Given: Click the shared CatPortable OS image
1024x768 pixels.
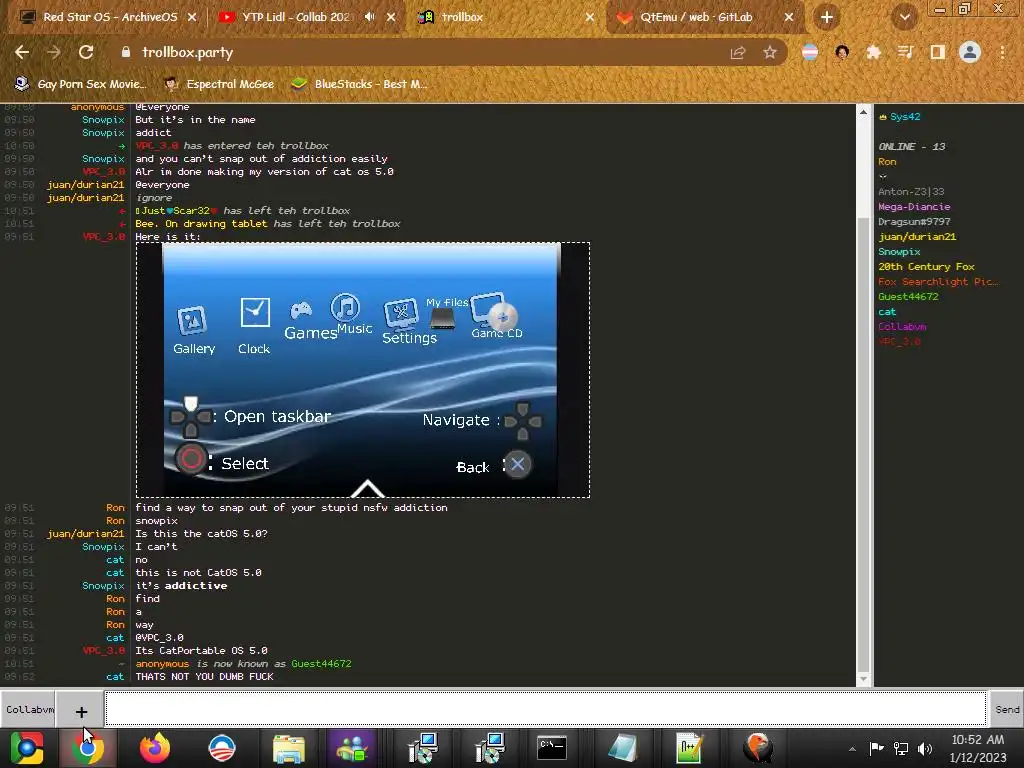Looking at the screenshot, I should click(362, 370).
